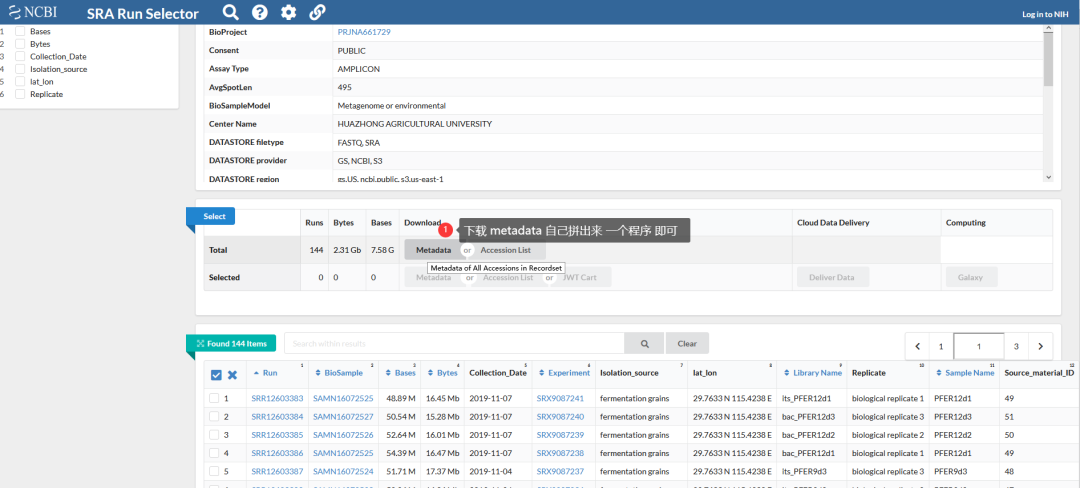
Task: Click the Source_material_ID column header
Action: [1039, 372]
